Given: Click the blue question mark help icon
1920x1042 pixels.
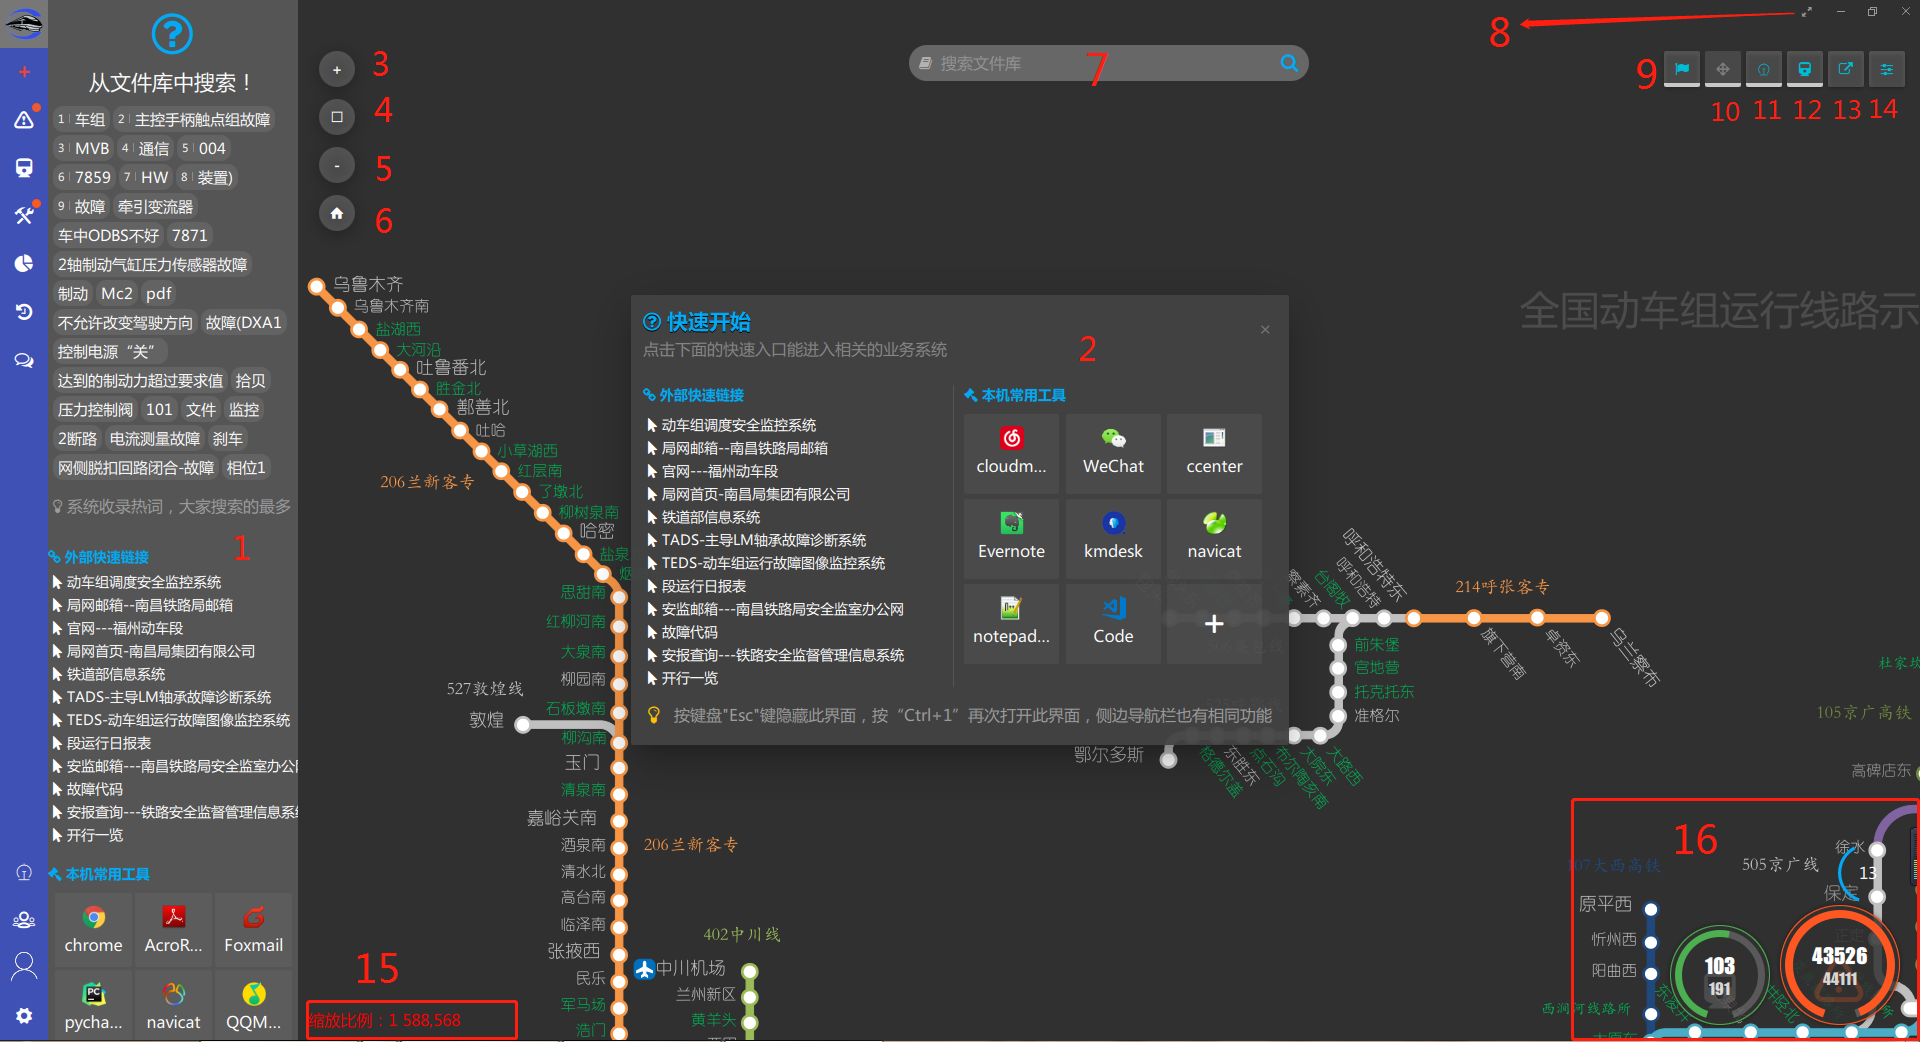Looking at the screenshot, I should pyautogui.click(x=172, y=34).
